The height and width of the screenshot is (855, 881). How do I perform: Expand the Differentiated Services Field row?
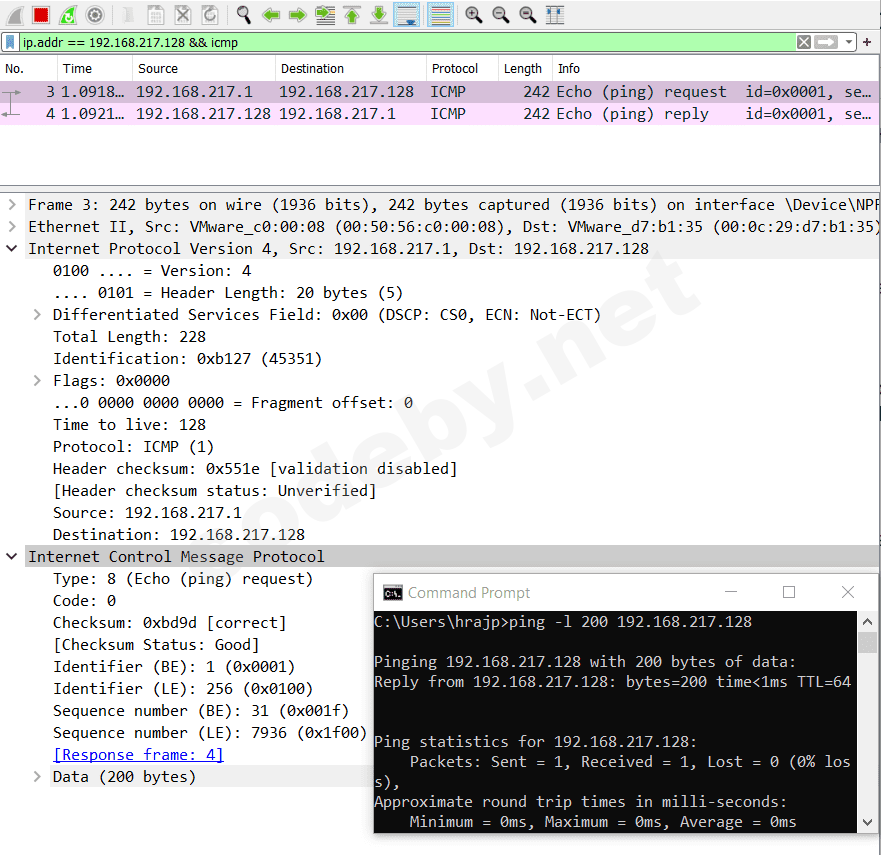(x=36, y=314)
